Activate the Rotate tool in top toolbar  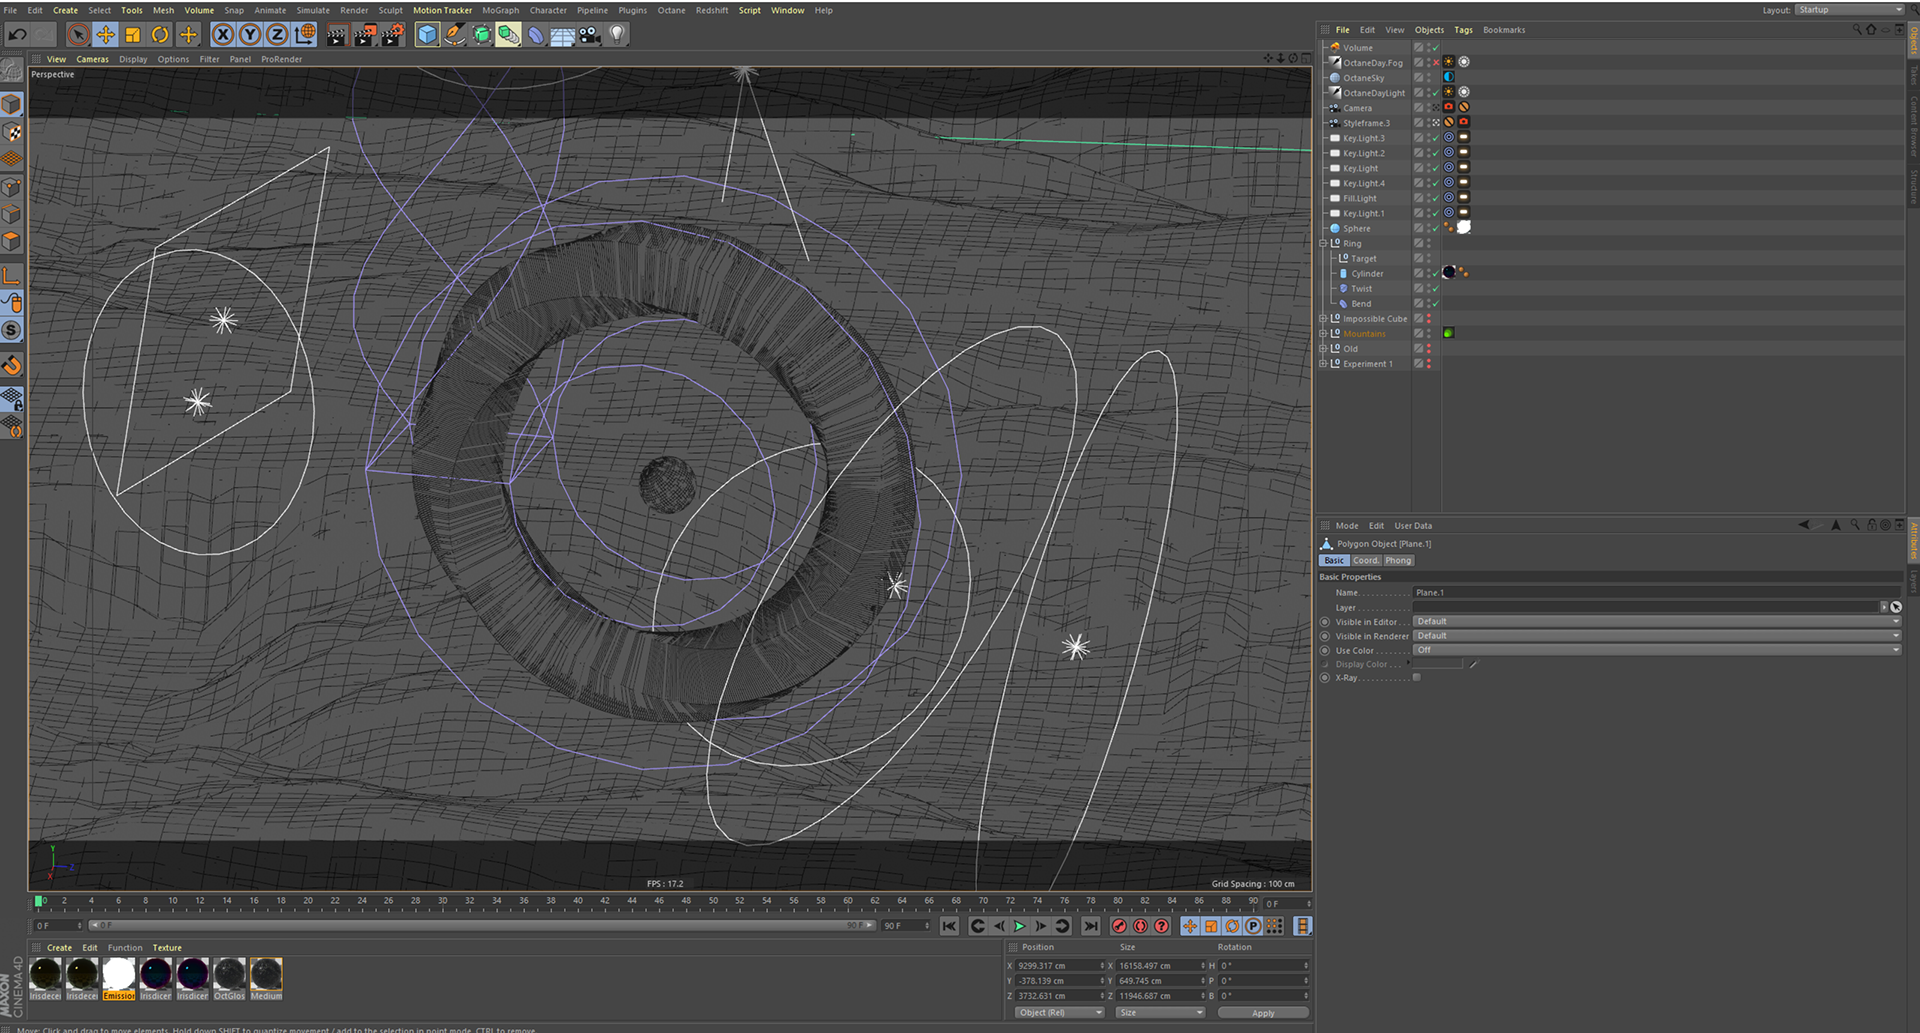[160, 35]
